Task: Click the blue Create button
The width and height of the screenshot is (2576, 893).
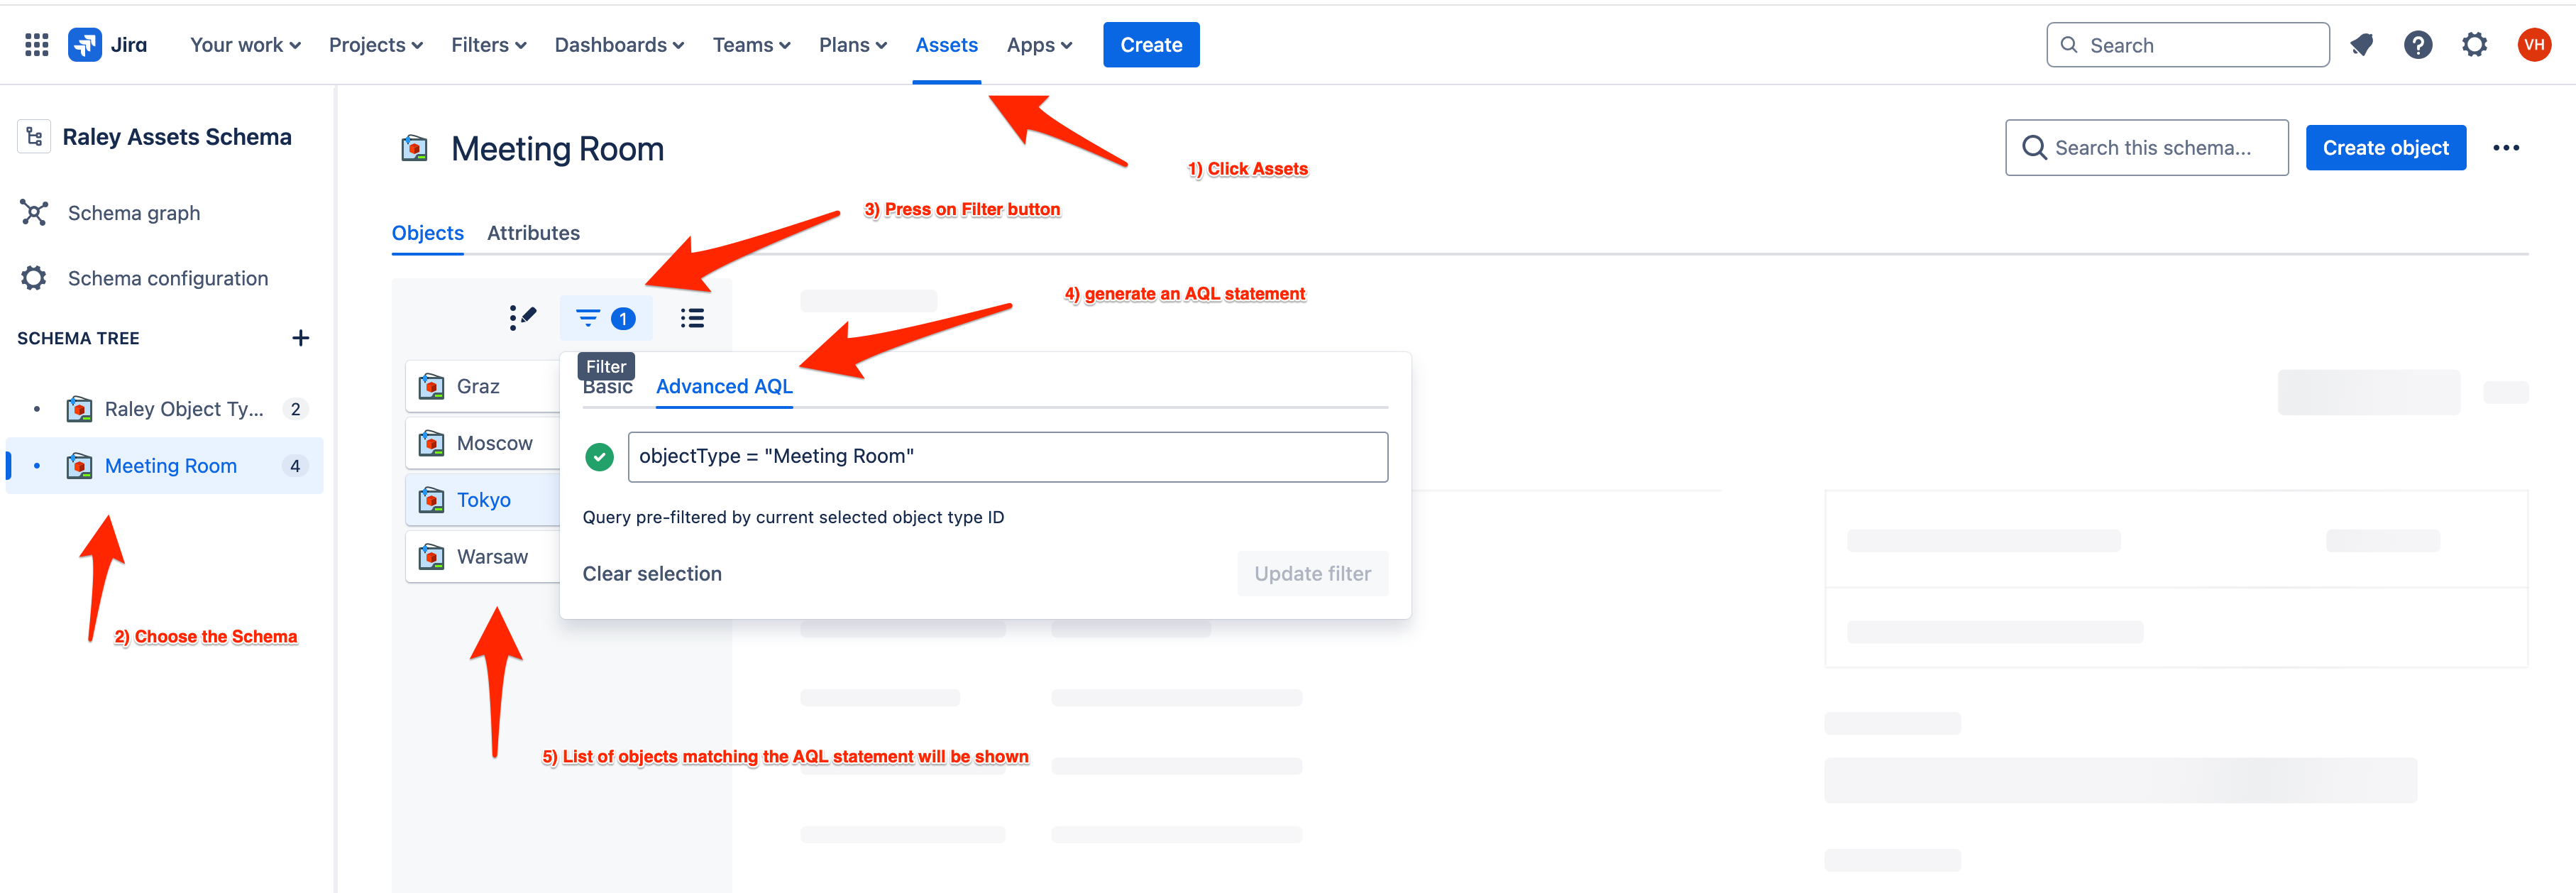Action: pos(1151,45)
